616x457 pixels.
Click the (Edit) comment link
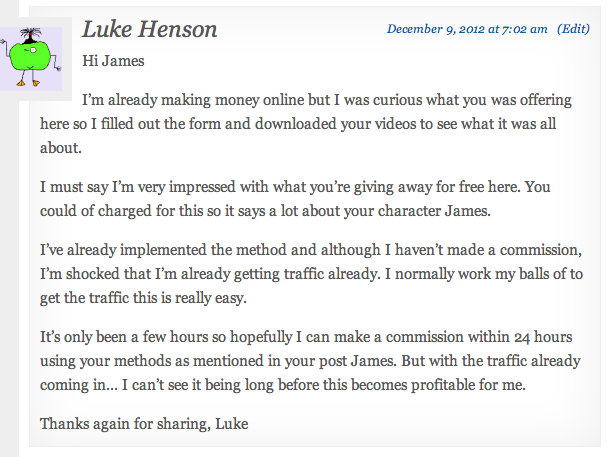pyautogui.click(x=573, y=29)
